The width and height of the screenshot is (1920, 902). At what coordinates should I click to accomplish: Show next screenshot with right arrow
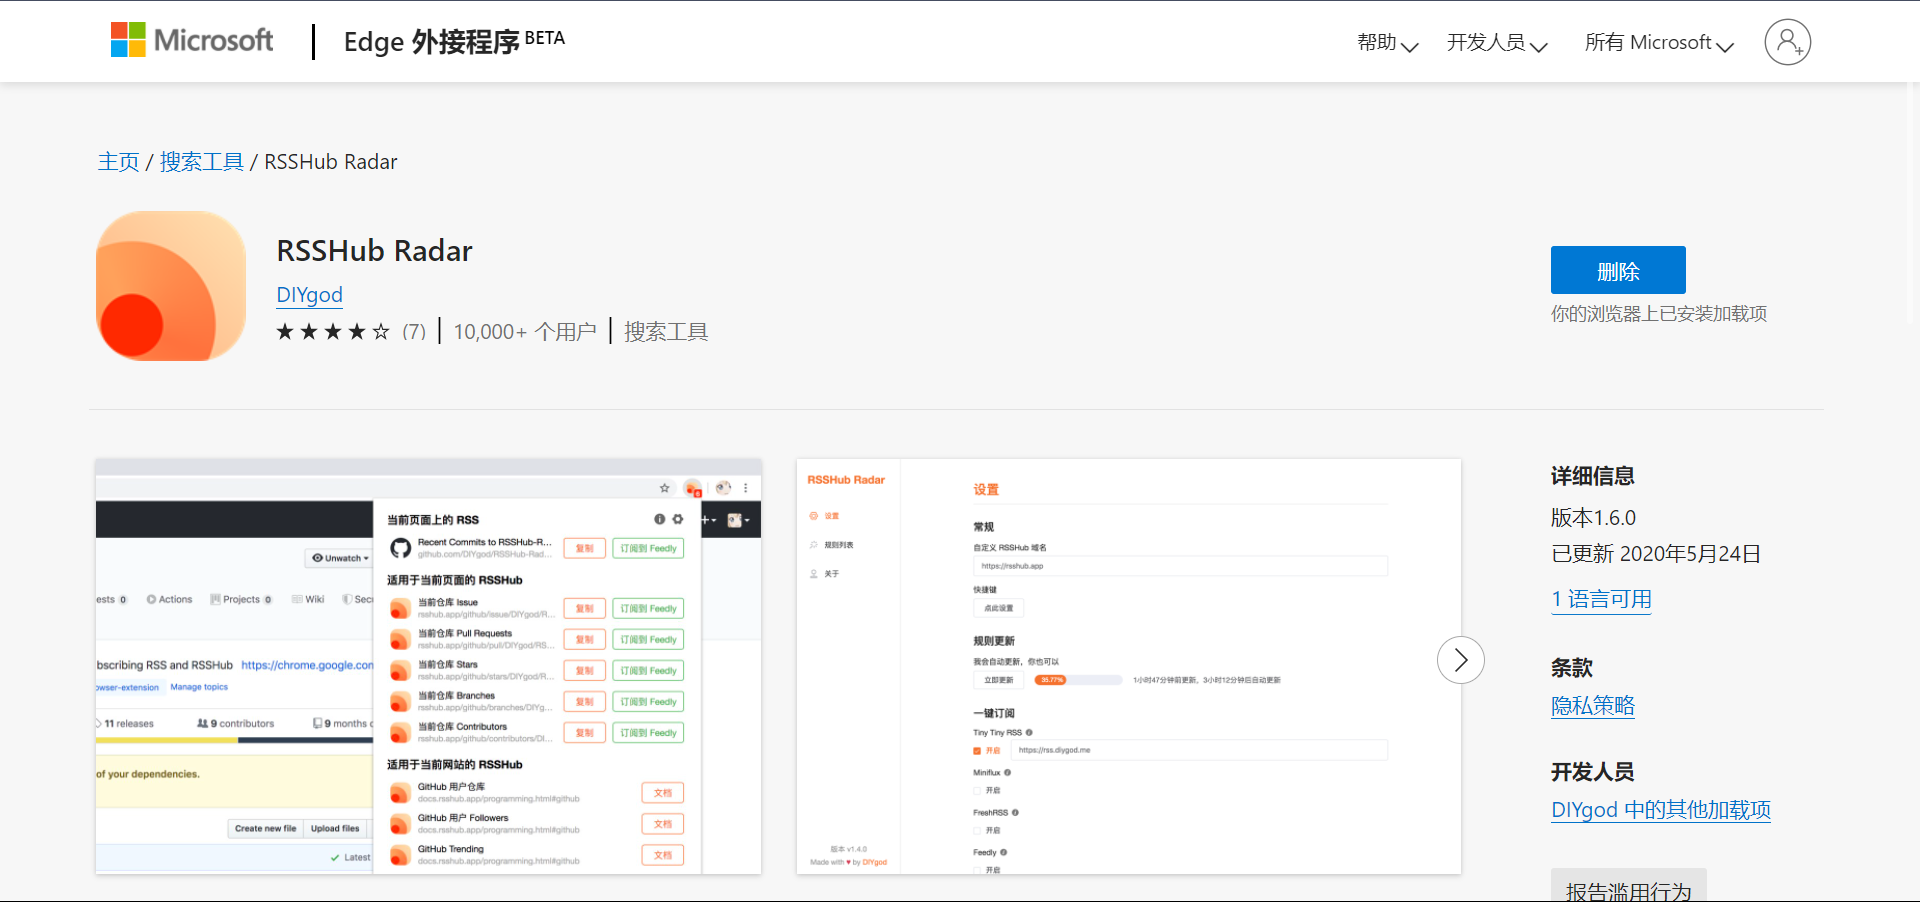point(1460,660)
